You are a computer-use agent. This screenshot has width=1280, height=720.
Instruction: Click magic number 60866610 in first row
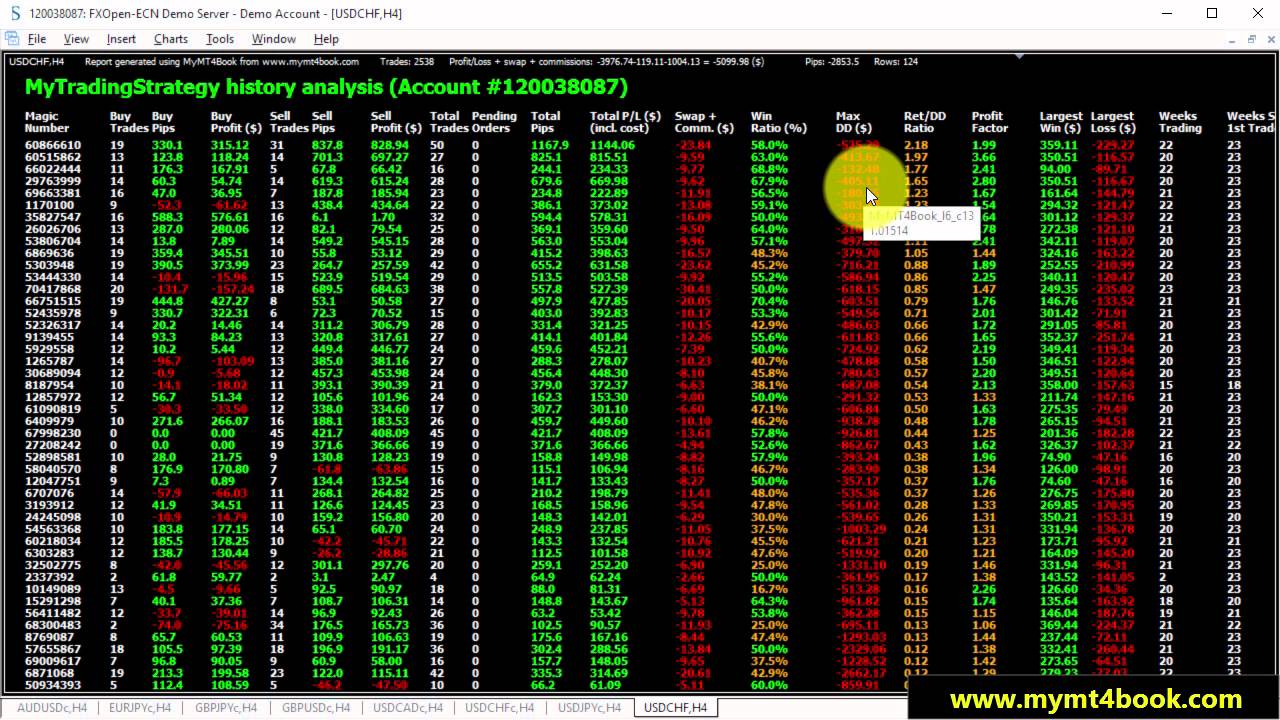53,145
